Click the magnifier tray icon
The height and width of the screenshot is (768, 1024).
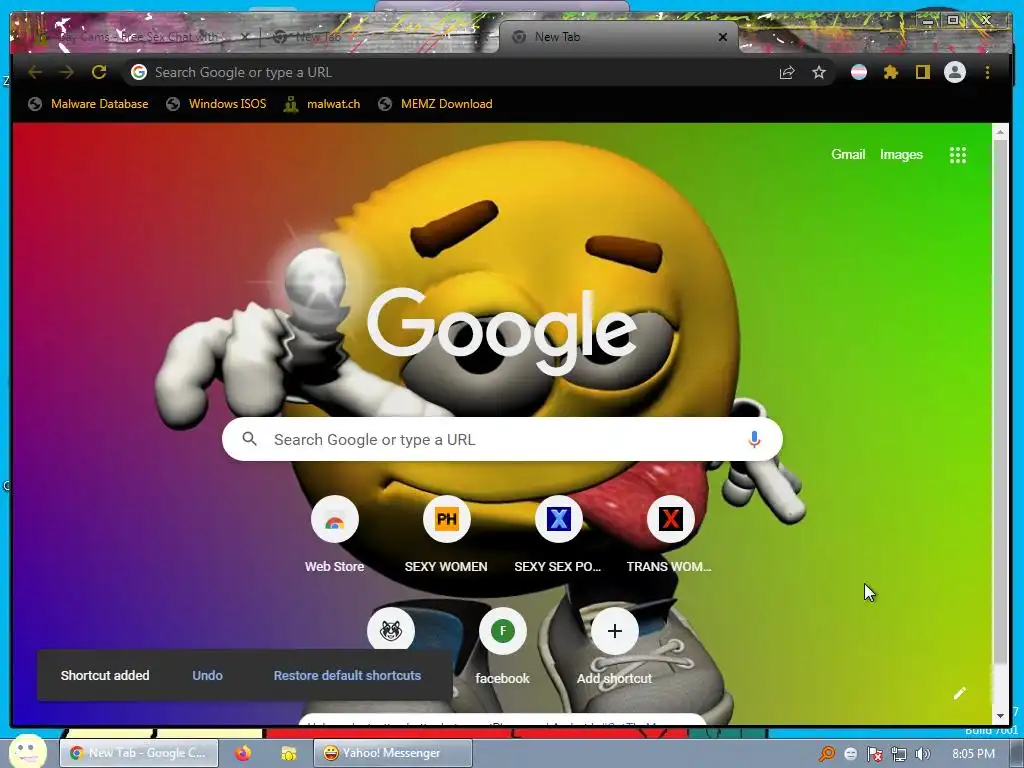coord(826,754)
